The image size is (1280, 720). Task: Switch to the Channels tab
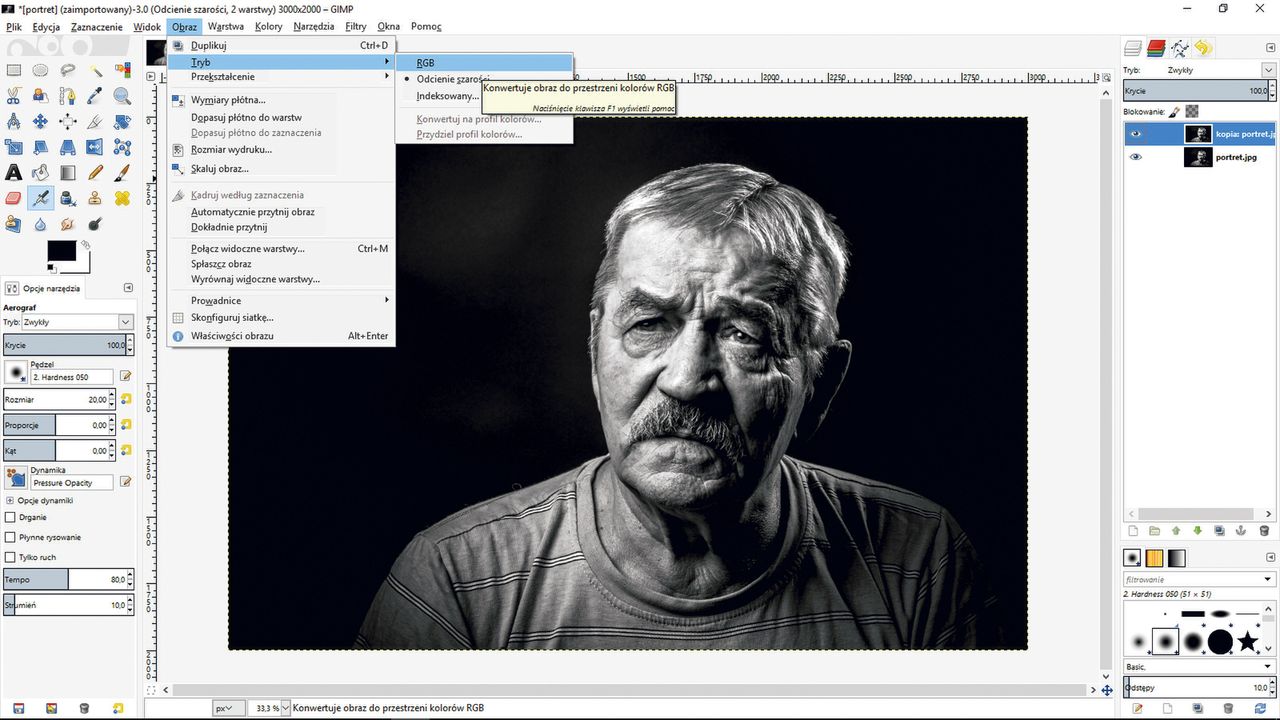(1156, 47)
